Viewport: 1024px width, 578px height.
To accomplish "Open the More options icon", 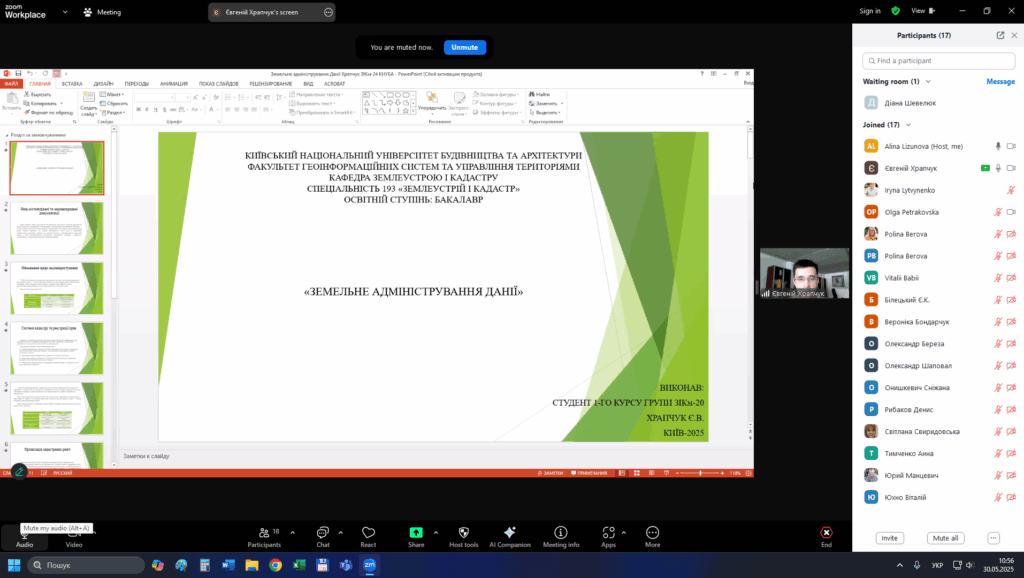I will tap(652, 533).
